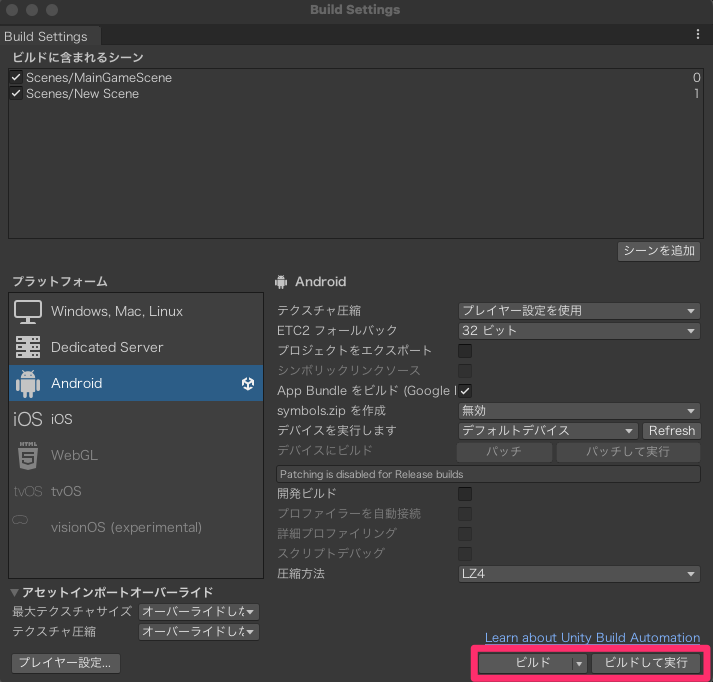Uncheck the Scenes/New Scene checkbox

coord(16,94)
